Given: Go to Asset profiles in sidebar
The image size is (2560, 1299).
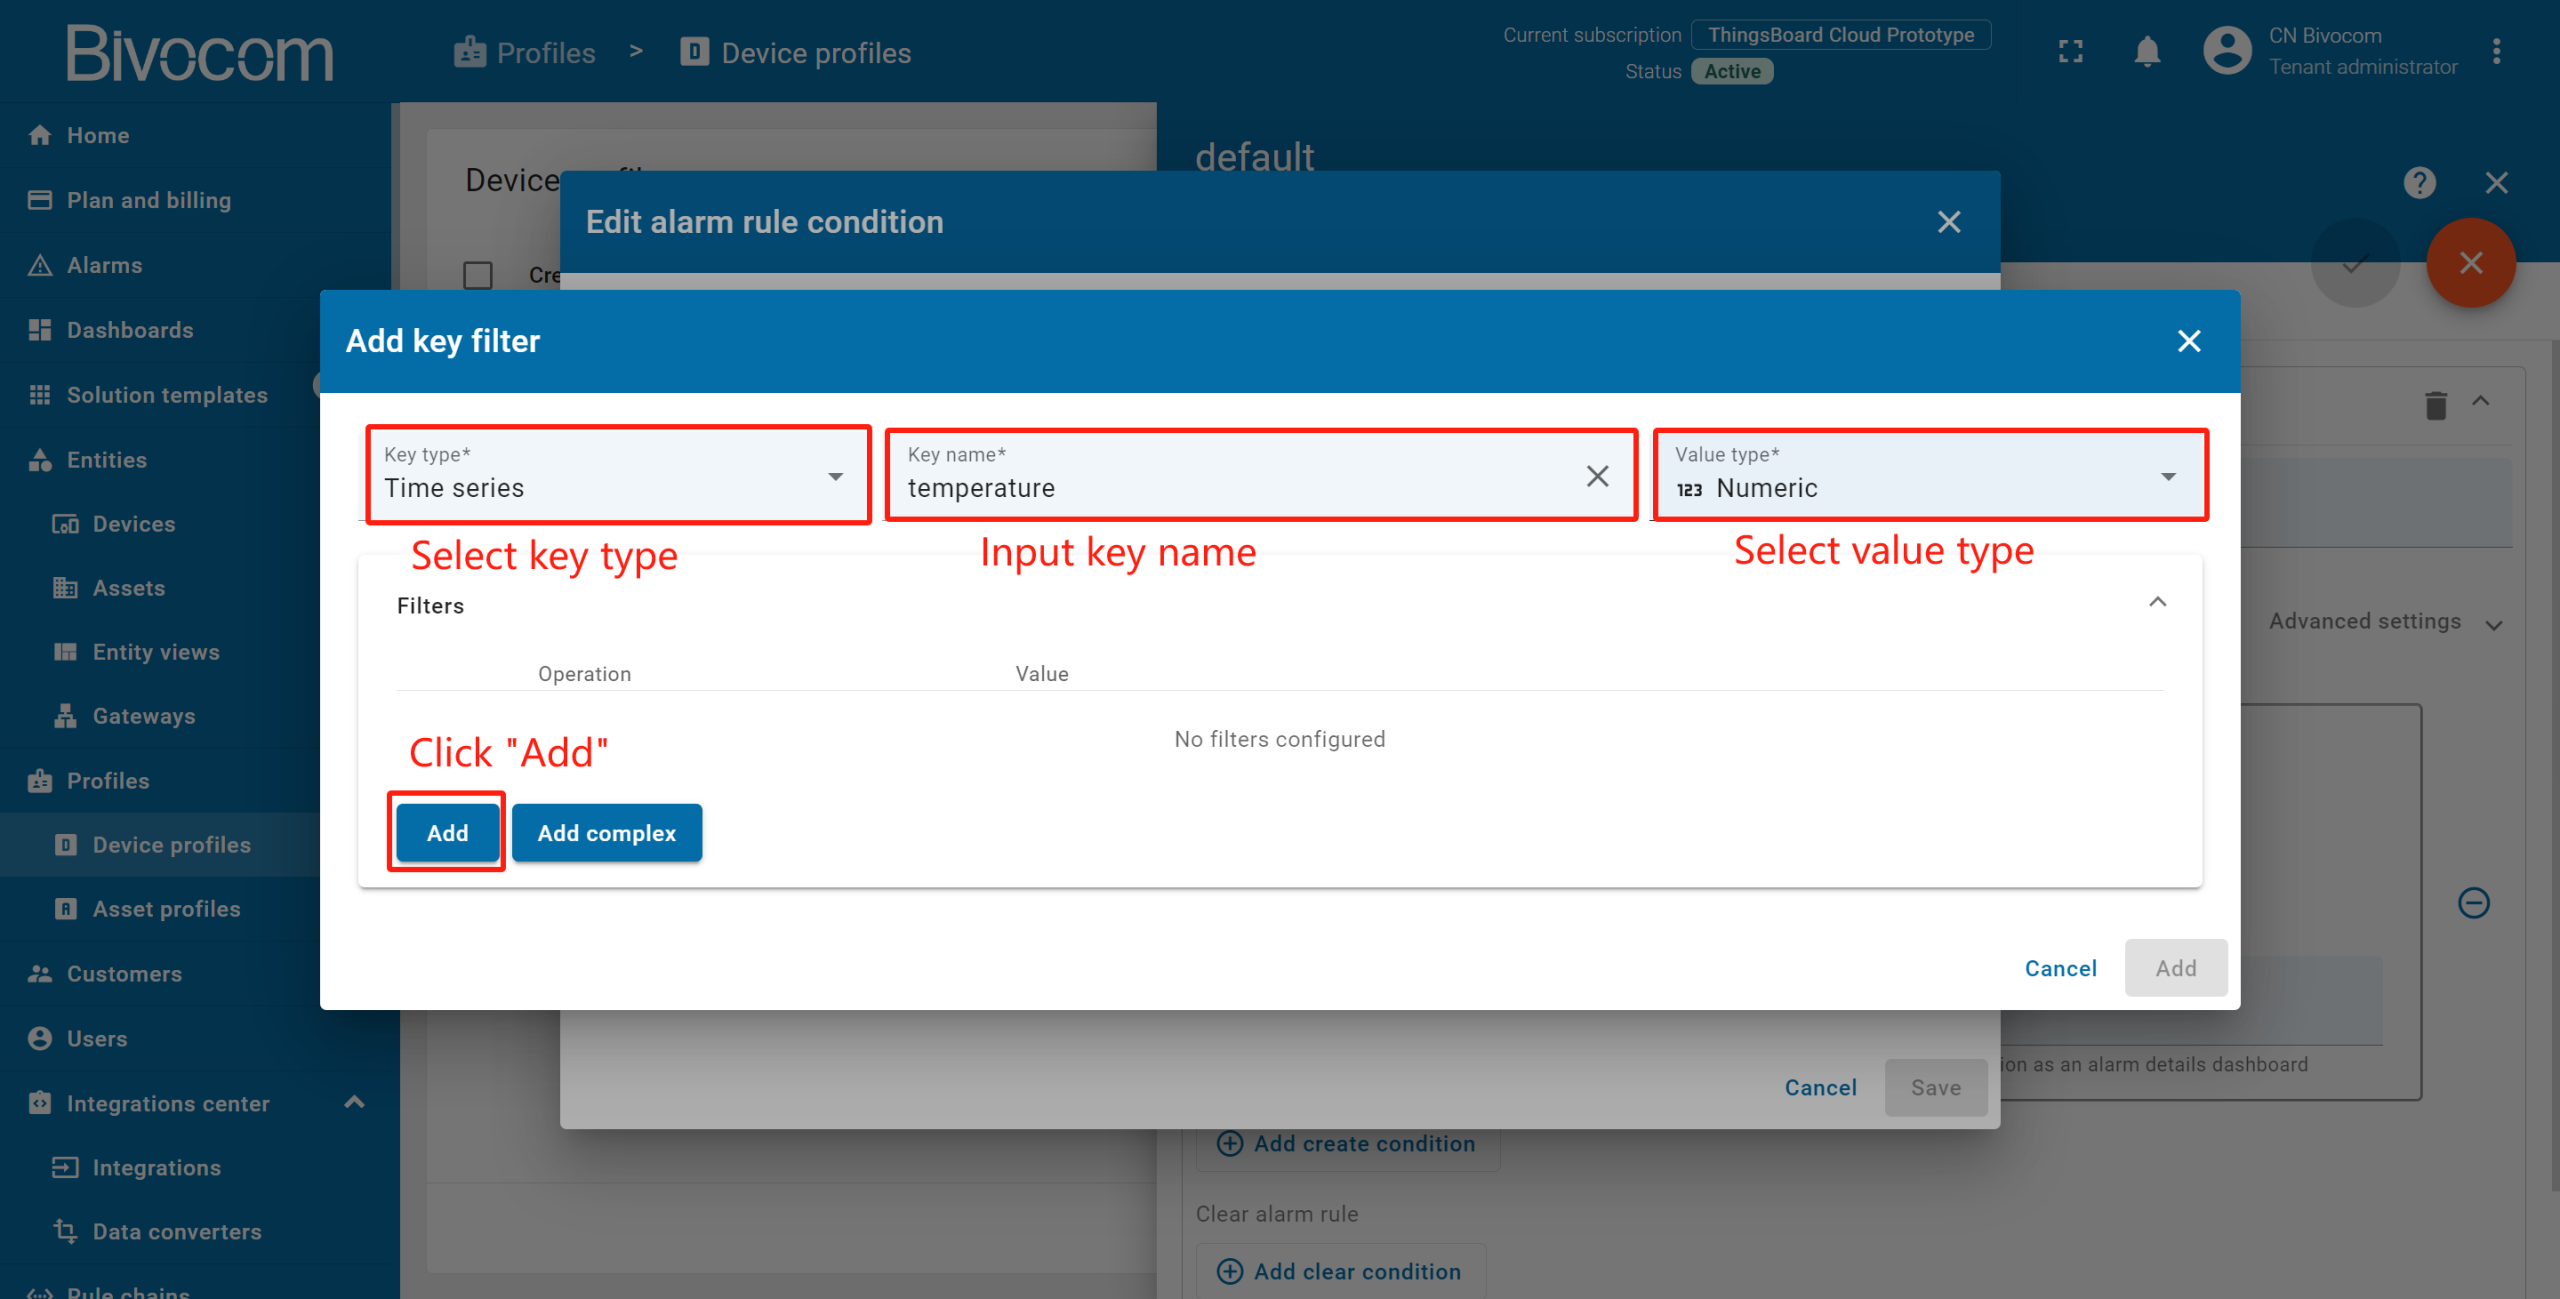Looking at the screenshot, I should [166, 909].
